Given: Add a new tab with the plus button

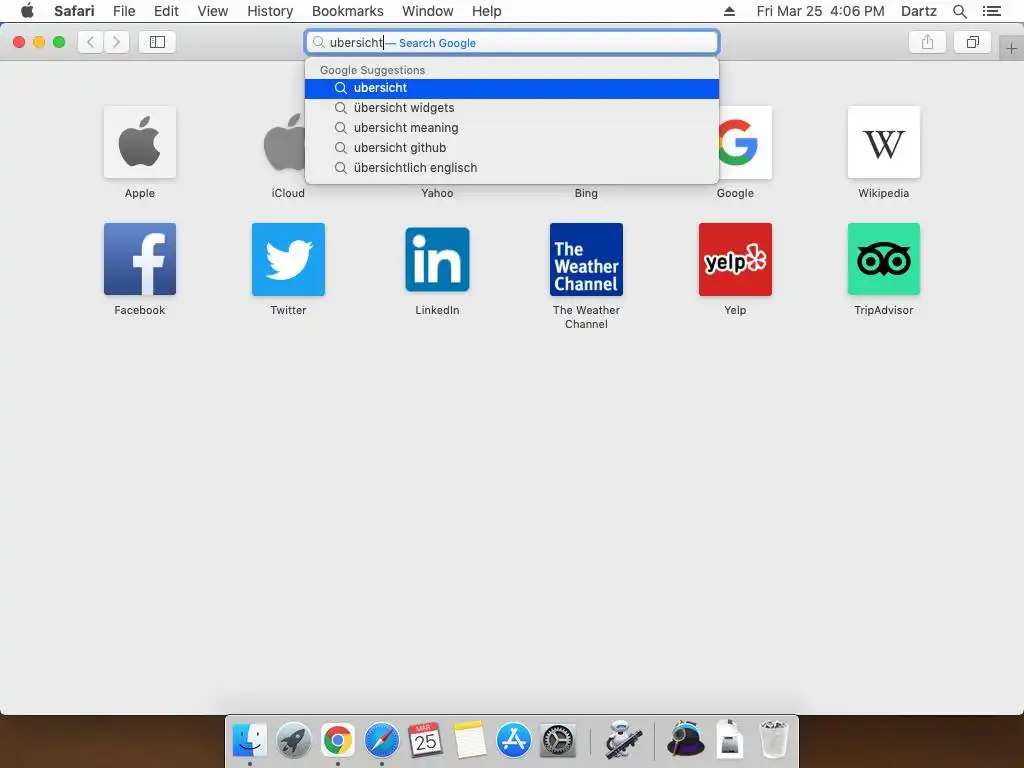Looking at the screenshot, I should [x=1011, y=49].
